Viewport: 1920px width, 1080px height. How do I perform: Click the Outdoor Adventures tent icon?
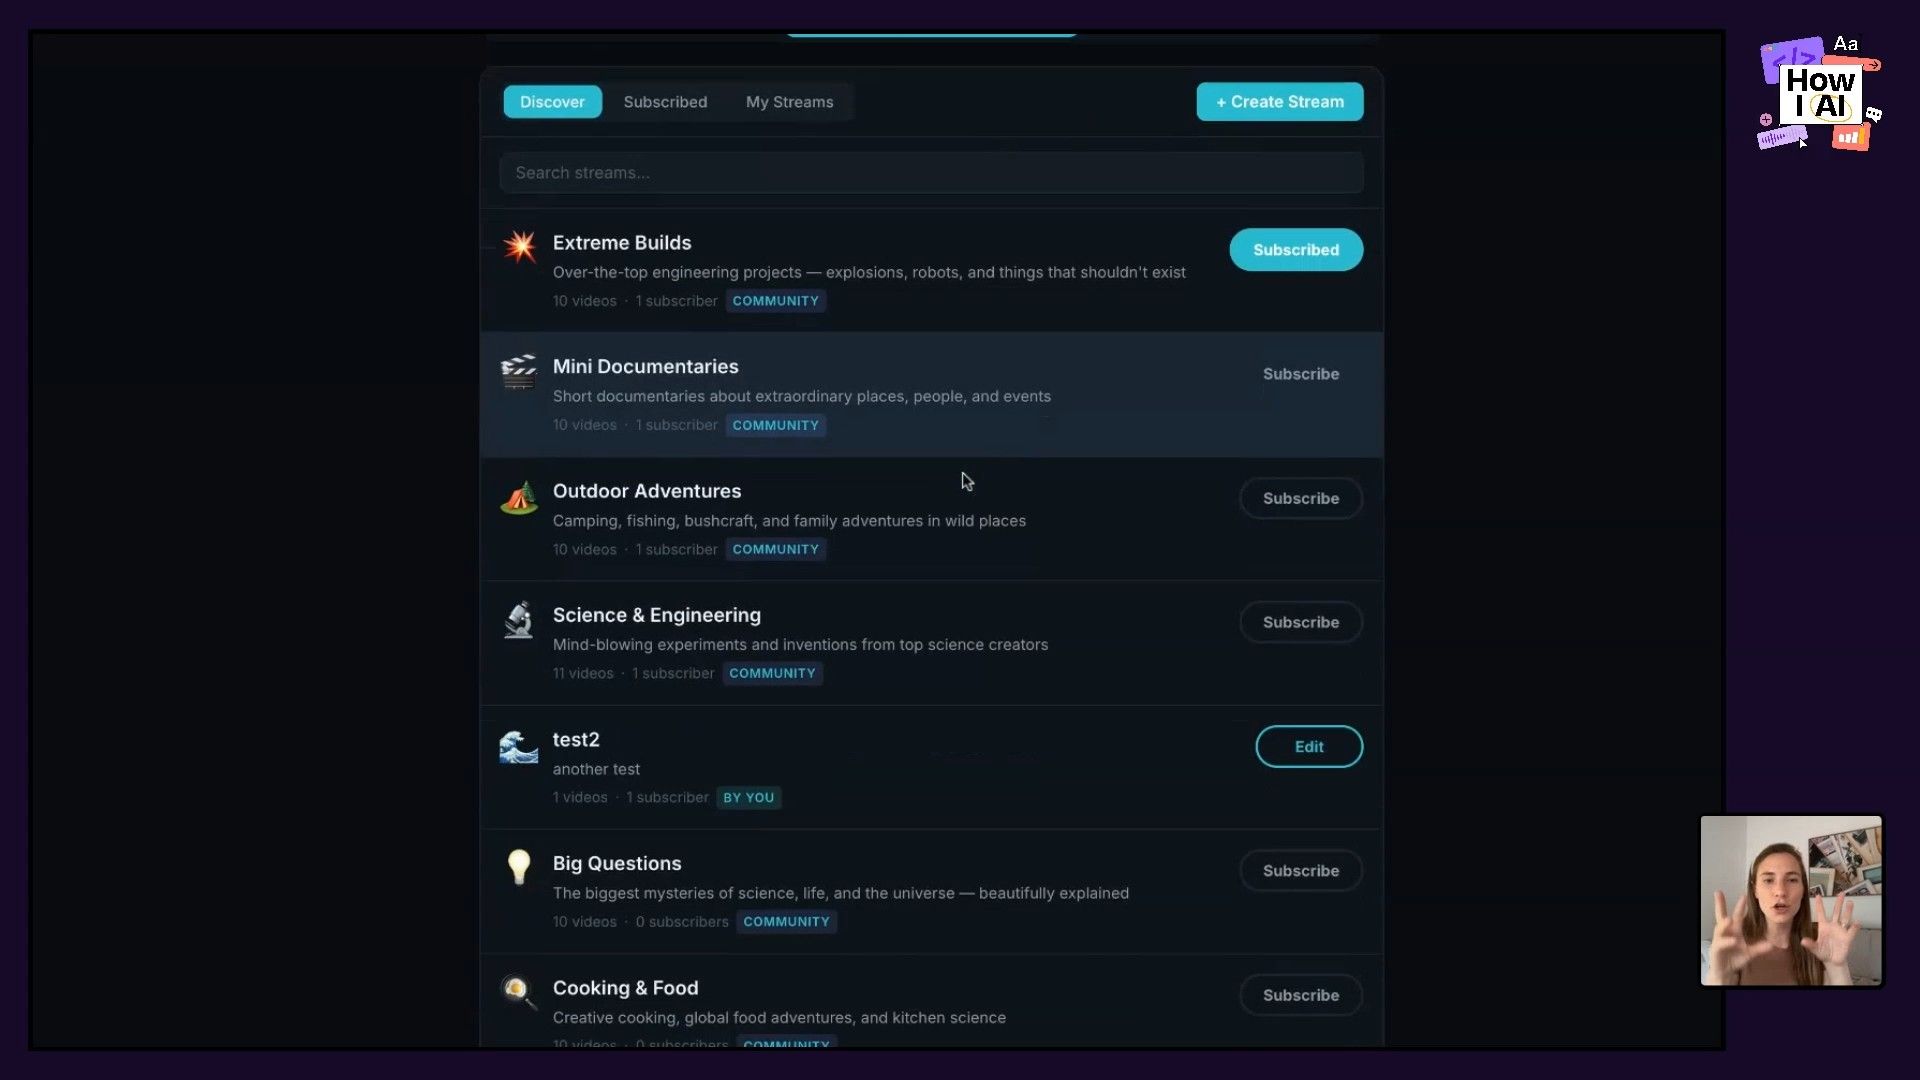click(519, 497)
